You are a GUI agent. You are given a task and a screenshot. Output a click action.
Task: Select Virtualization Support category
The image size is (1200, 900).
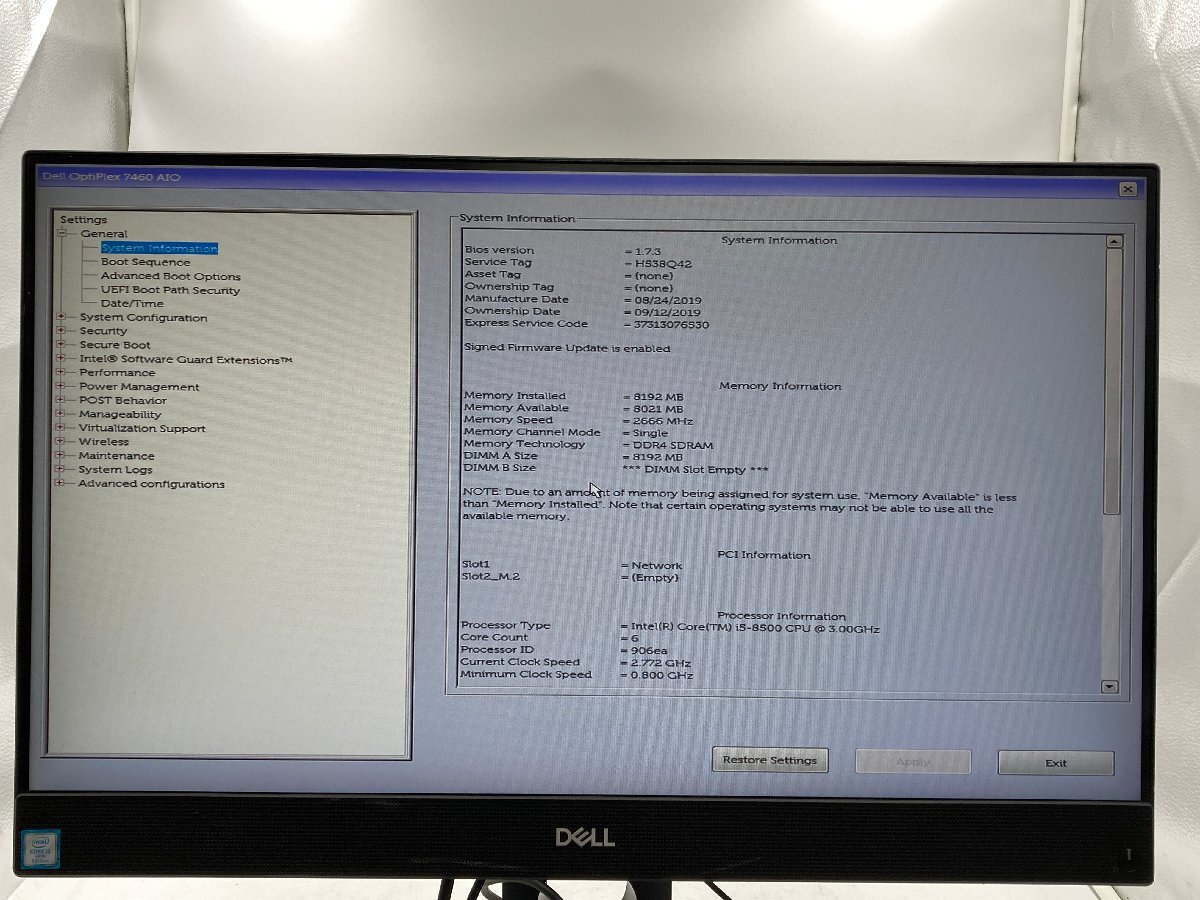pyautogui.click(x=142, y=428)
